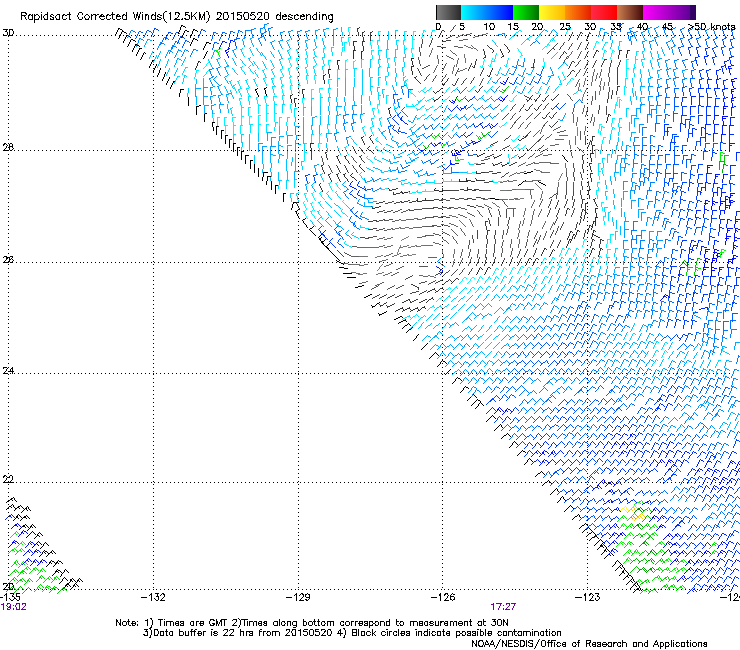Click the blue 10-15 knots legend segment
740x650 pixels.
point(500,12)
